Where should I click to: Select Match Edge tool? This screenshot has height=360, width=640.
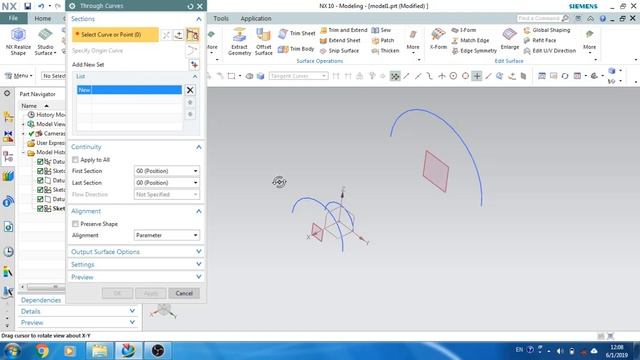[470, 40]
